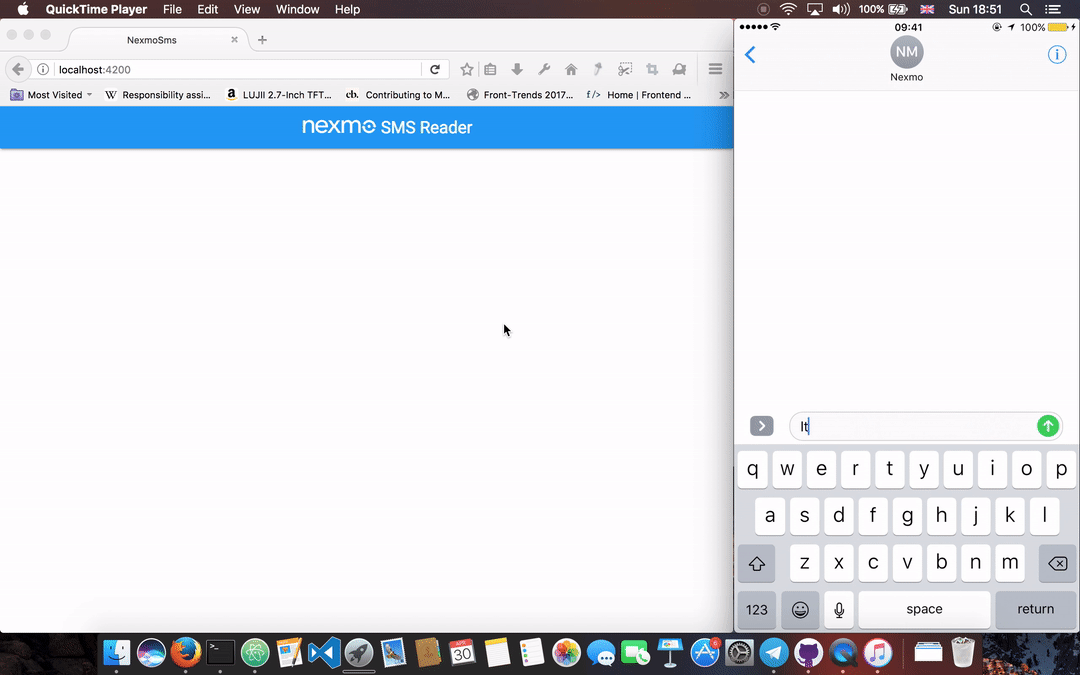Open the emoji keyboard
This screenshot has width=1080, height=675.
[800, 610]
